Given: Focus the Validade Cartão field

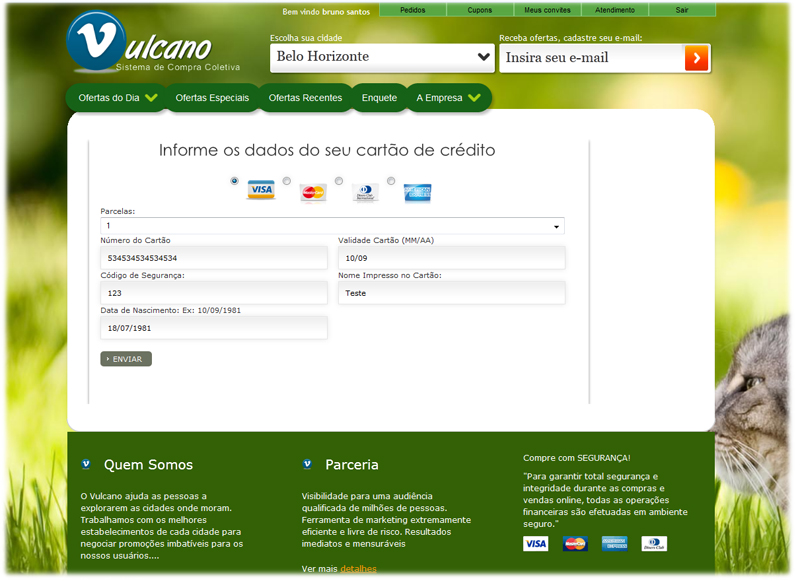Looking at the screenshot, I should point(452,258).
